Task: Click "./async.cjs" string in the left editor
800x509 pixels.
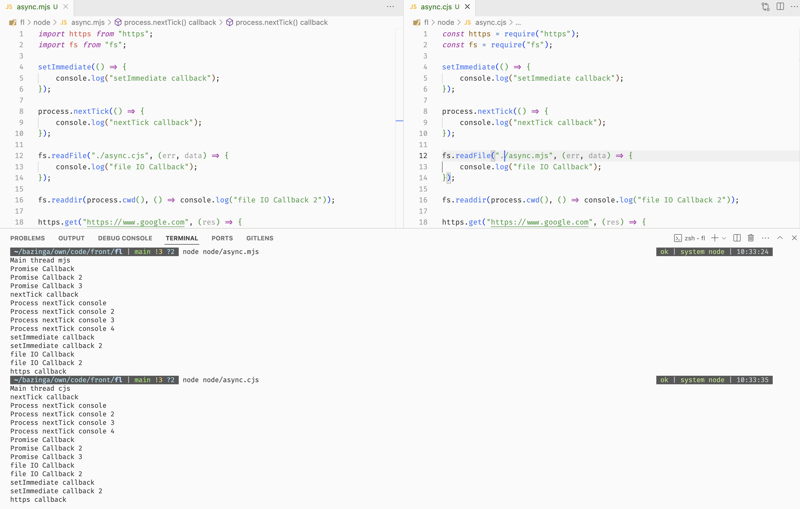Action: 120,156
